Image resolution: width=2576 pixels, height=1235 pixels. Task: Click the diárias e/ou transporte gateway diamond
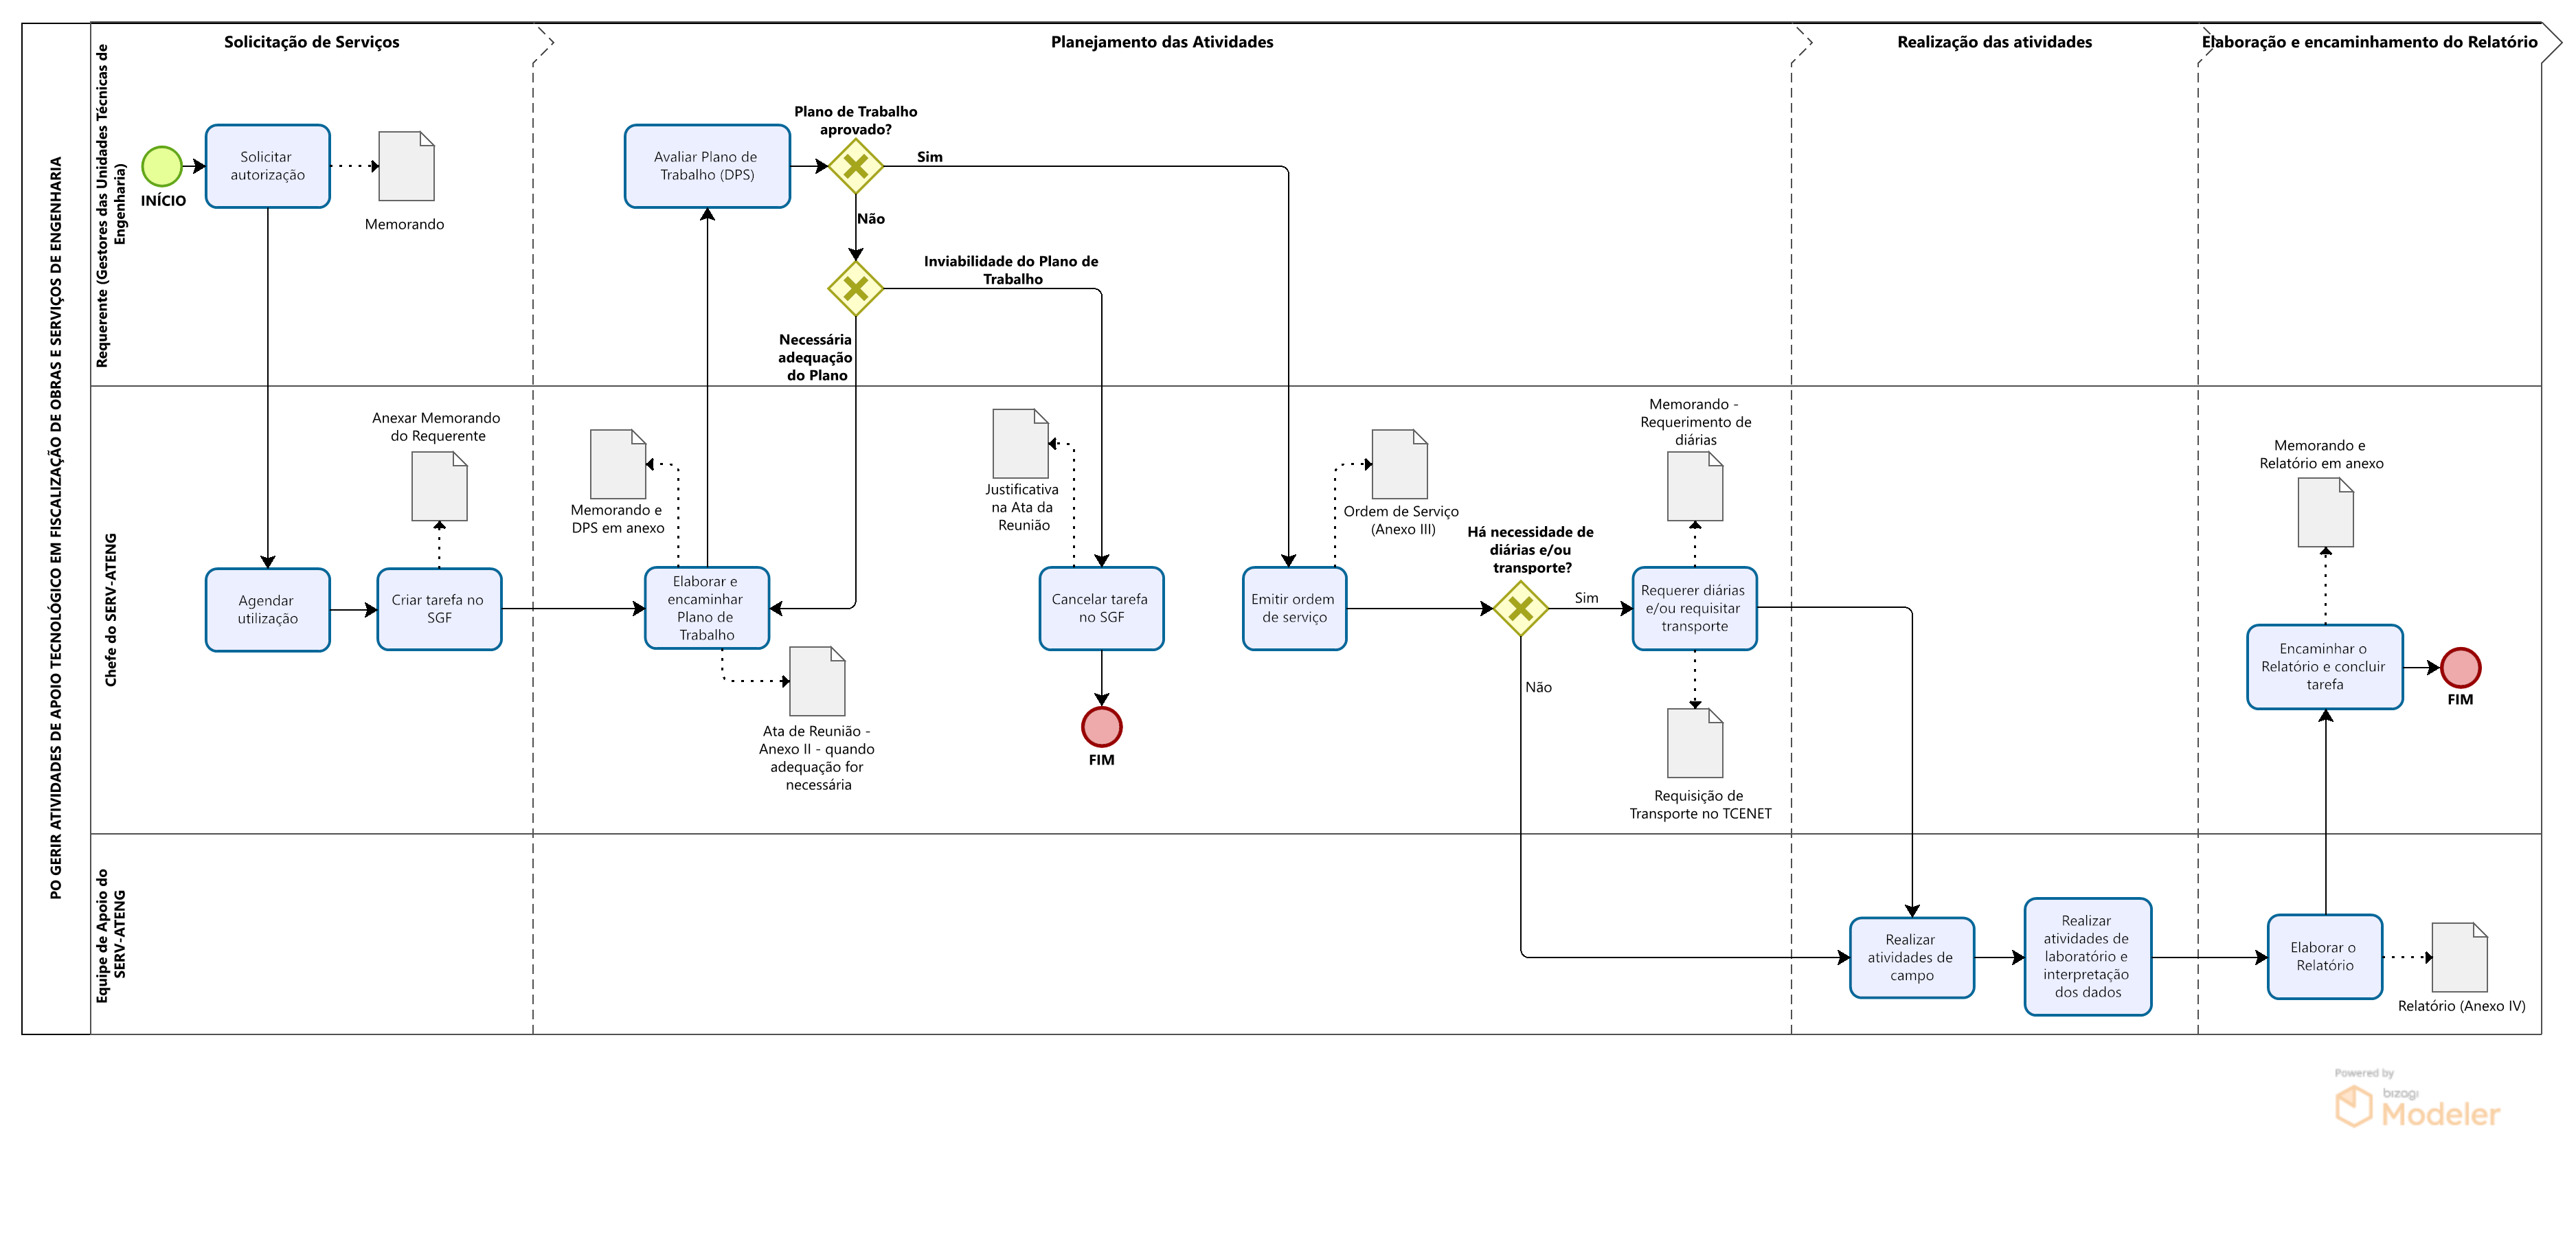coord(1520,608)
